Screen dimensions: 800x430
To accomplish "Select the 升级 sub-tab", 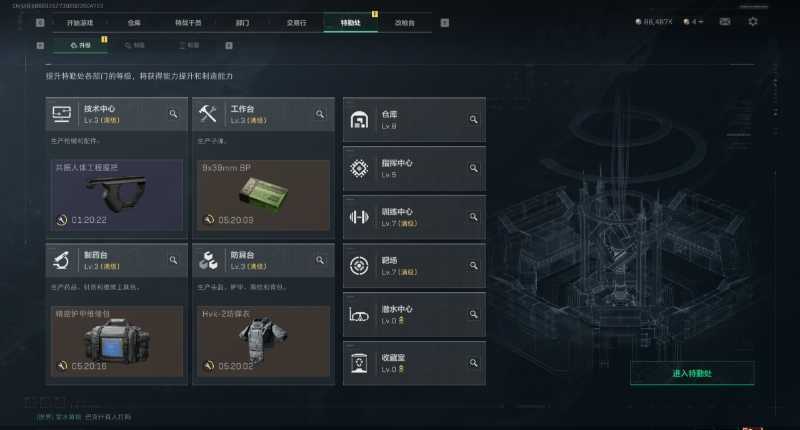I will (x=81, y=45).
